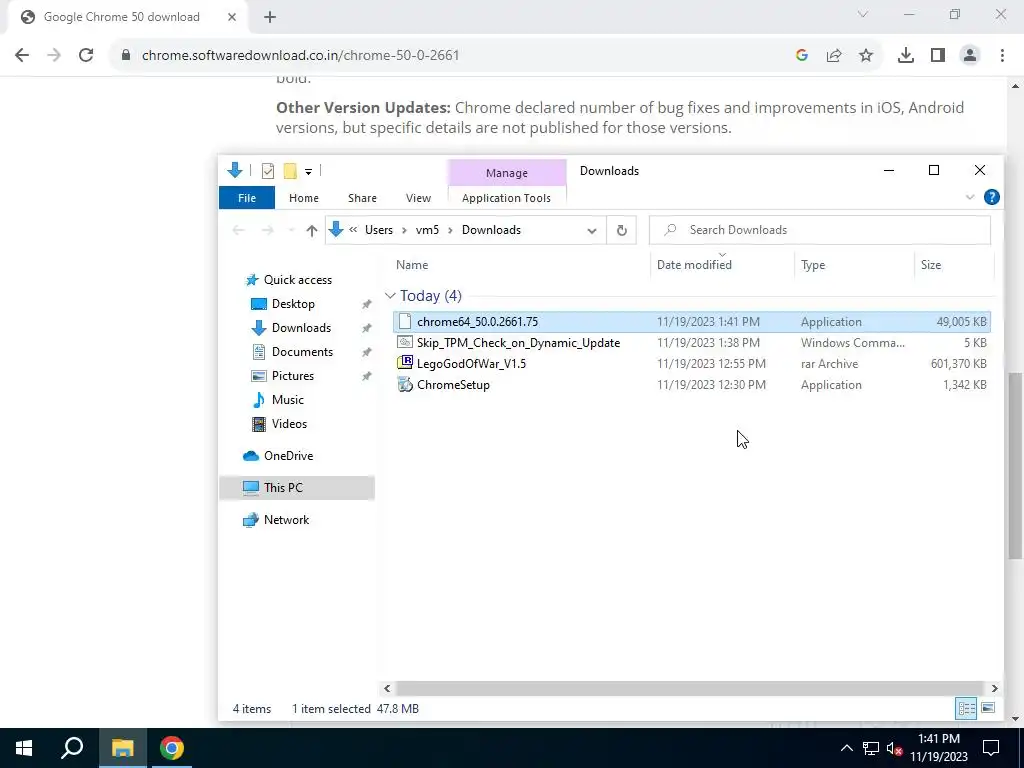The height and width of the screenshot is (768, 1024).
Task: Click Chrome taskbar icon
Action: 172,748
